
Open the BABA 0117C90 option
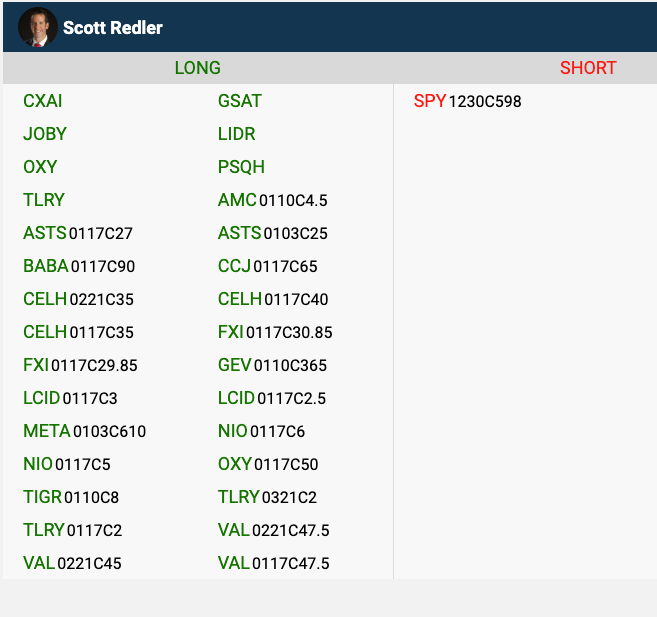pos(79,266)
